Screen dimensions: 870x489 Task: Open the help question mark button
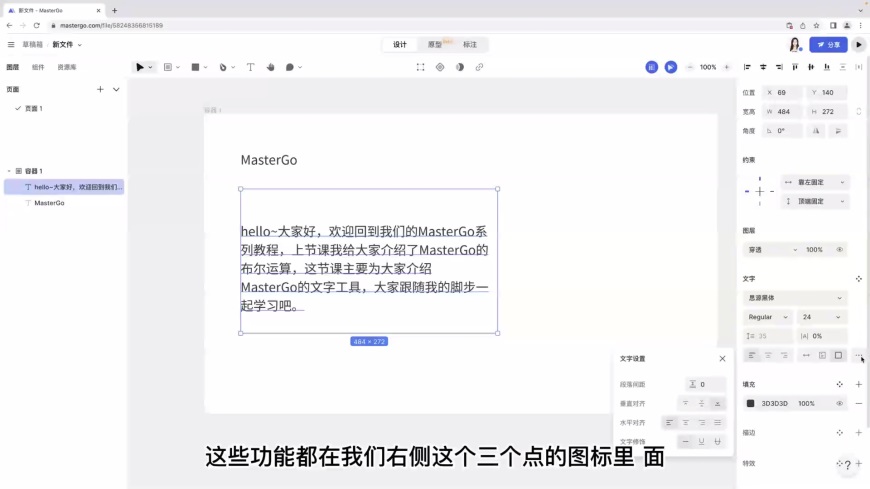(847, 465)
